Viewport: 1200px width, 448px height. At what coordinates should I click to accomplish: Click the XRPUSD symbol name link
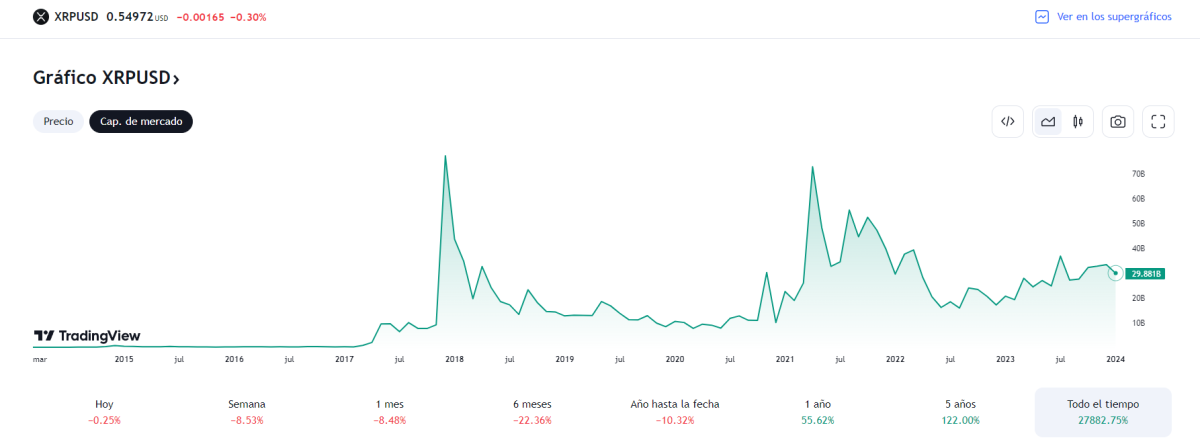tap(76, 17)
